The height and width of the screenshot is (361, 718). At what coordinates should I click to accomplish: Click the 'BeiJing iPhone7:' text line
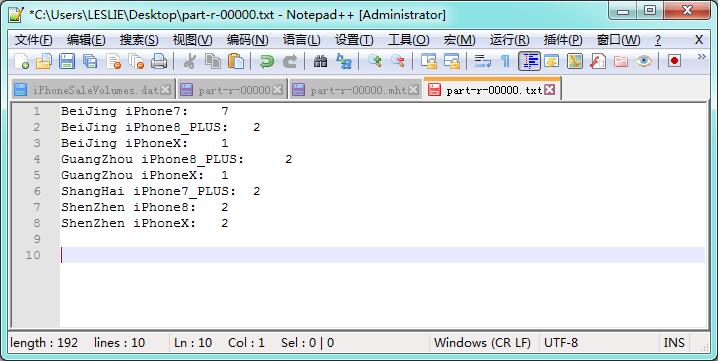124,111
